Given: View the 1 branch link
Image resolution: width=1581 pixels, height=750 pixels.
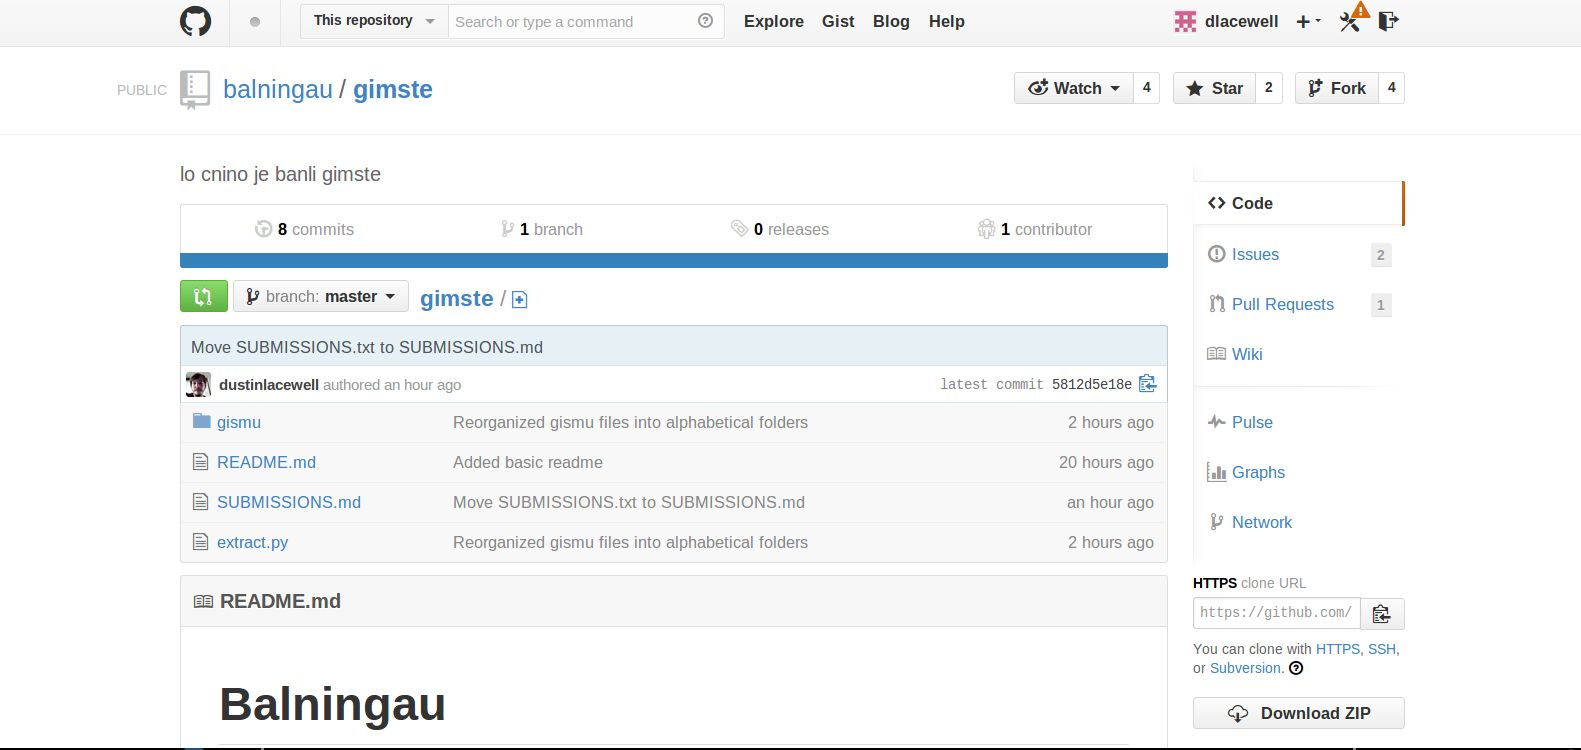Looking at the screenshot, I should pyautogui.click(x=542, y=229).
